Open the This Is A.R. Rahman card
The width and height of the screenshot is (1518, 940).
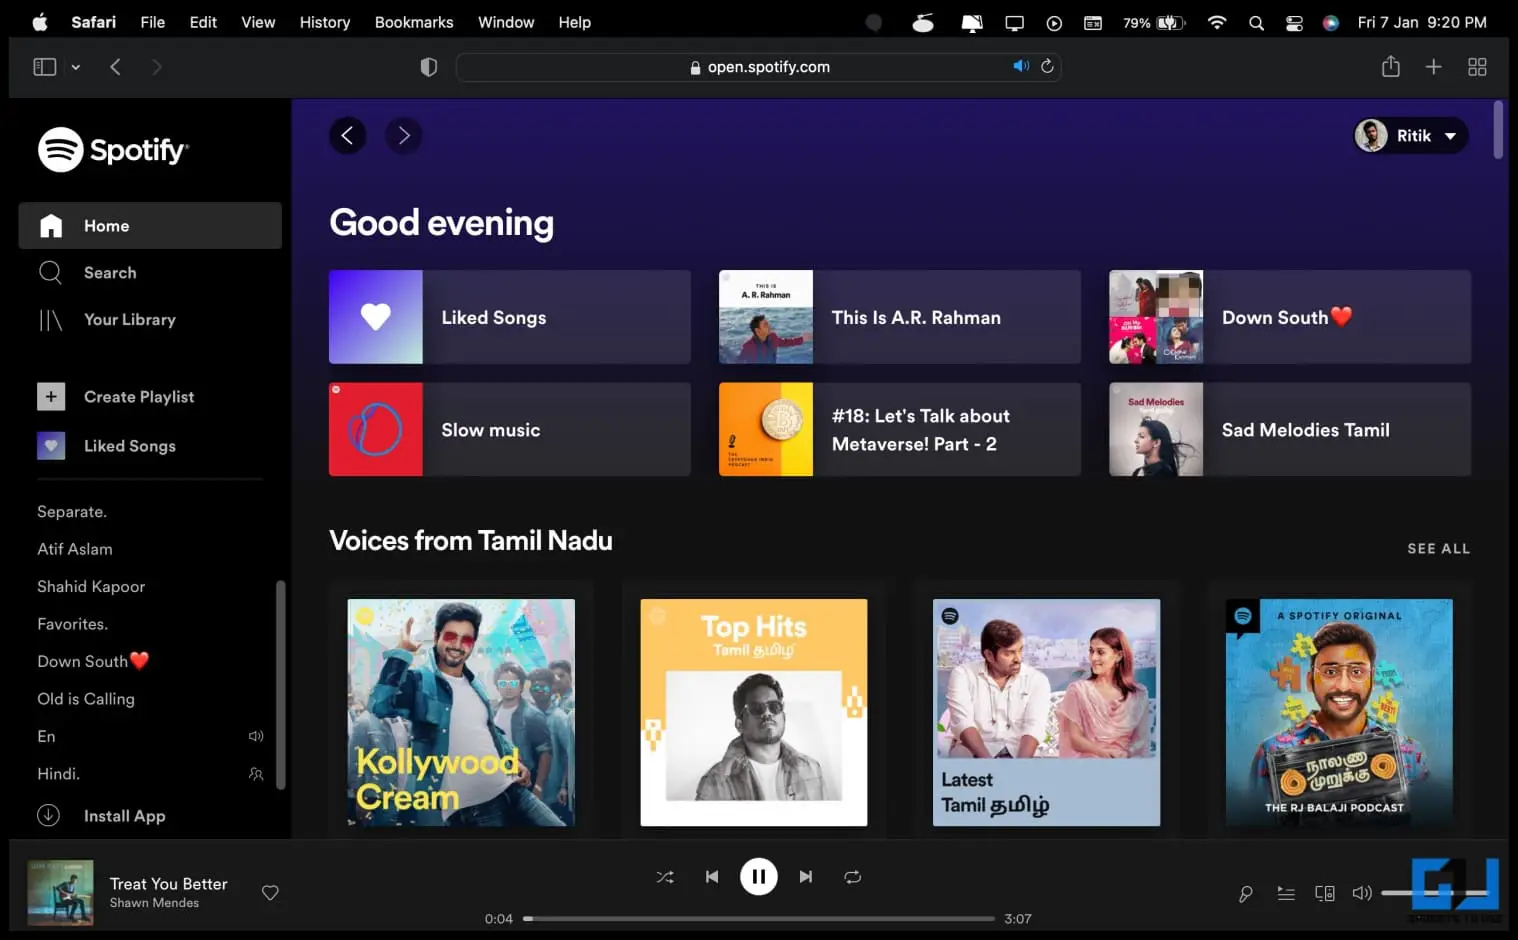(900, 317)
